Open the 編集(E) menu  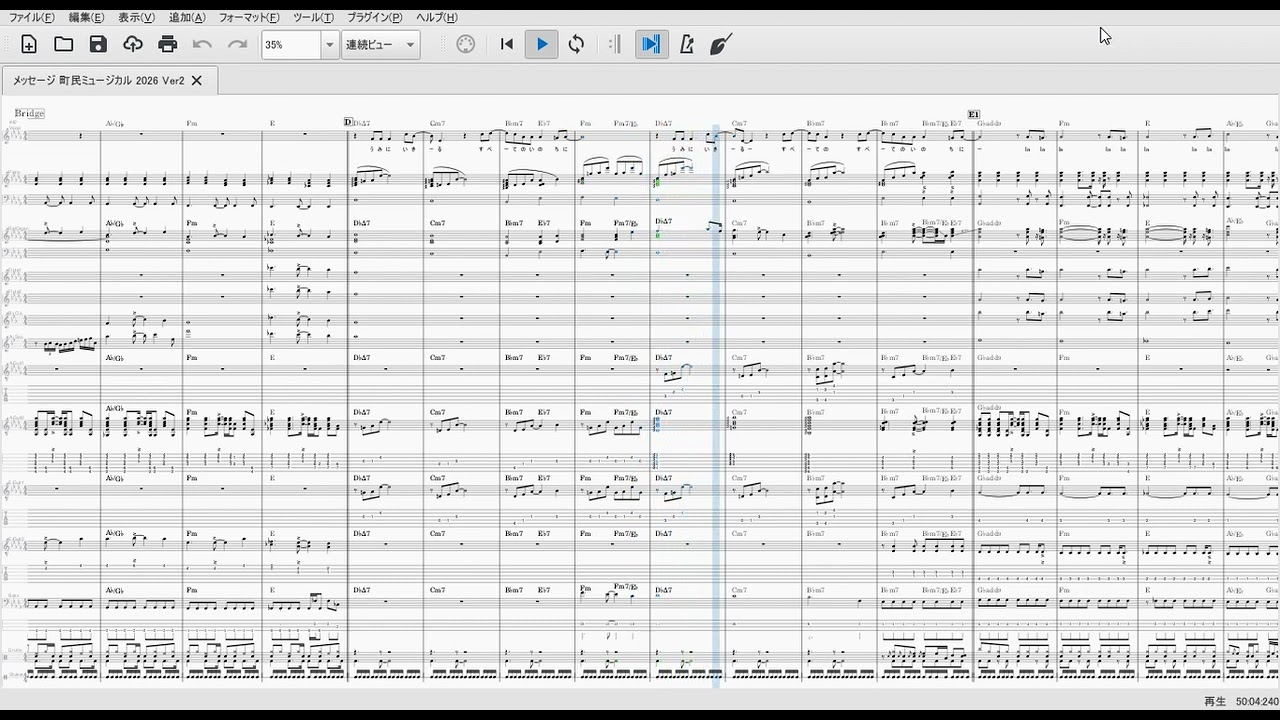click(x=86, y=18)
